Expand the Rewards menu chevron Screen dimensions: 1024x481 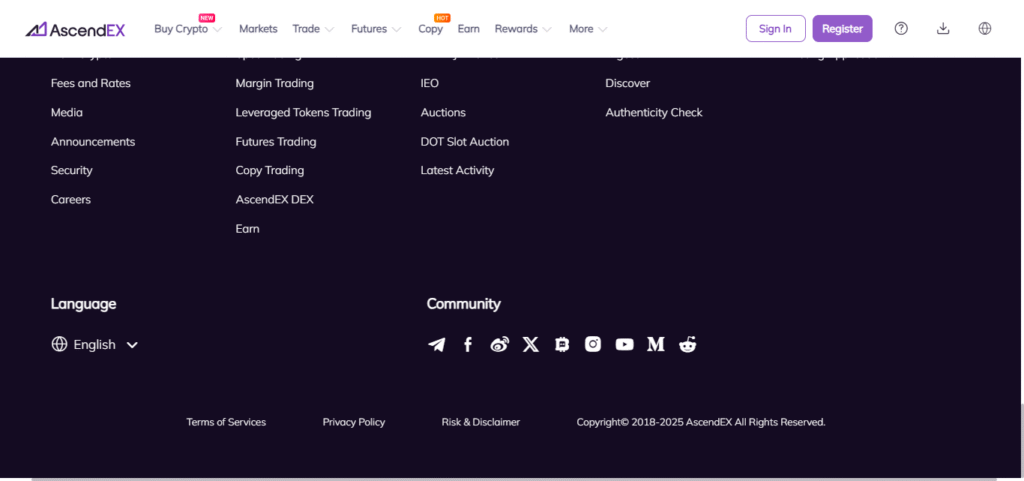[x=547, y=29]
